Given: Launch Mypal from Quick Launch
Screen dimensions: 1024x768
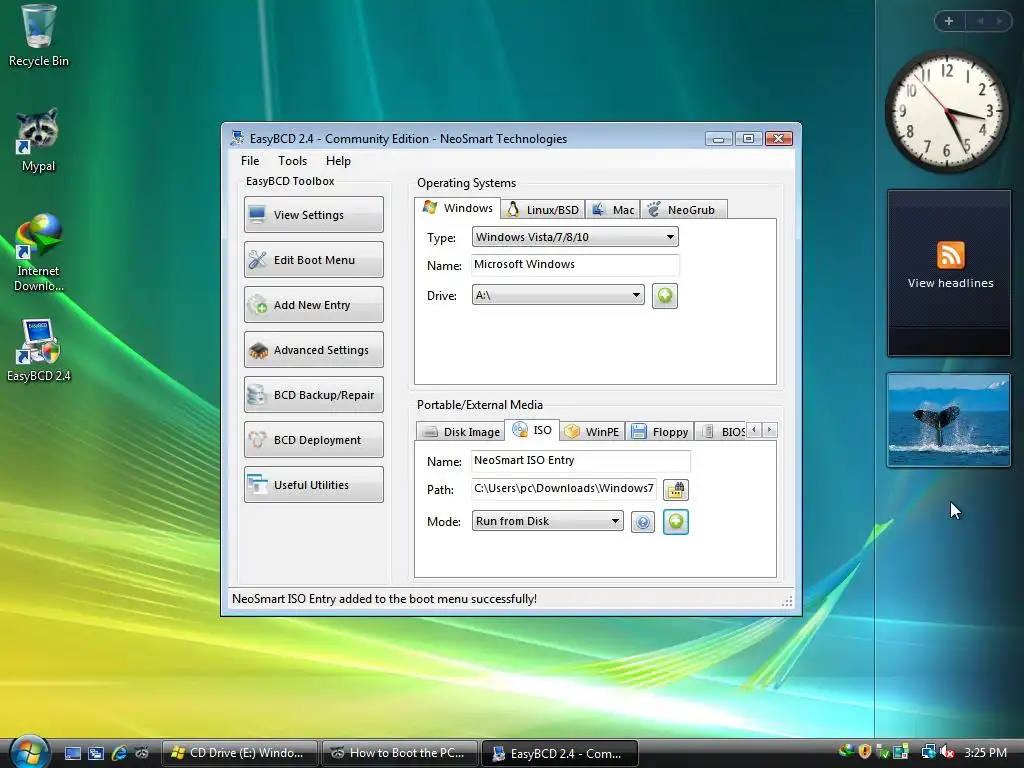Looking at the screenshot, I should (x=142, y=753).
